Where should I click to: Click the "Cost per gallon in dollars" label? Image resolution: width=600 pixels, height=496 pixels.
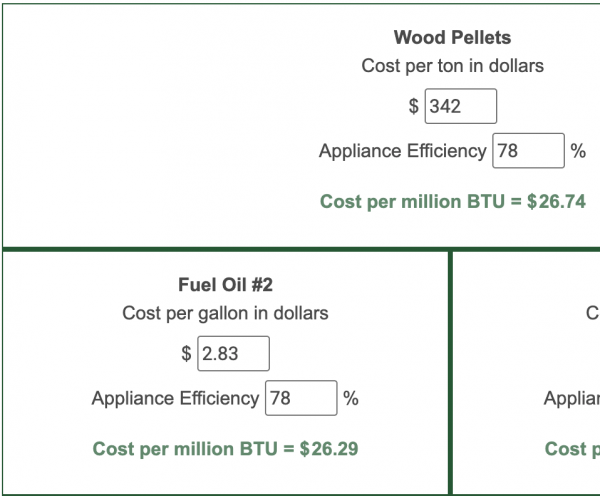click(225, 313)
